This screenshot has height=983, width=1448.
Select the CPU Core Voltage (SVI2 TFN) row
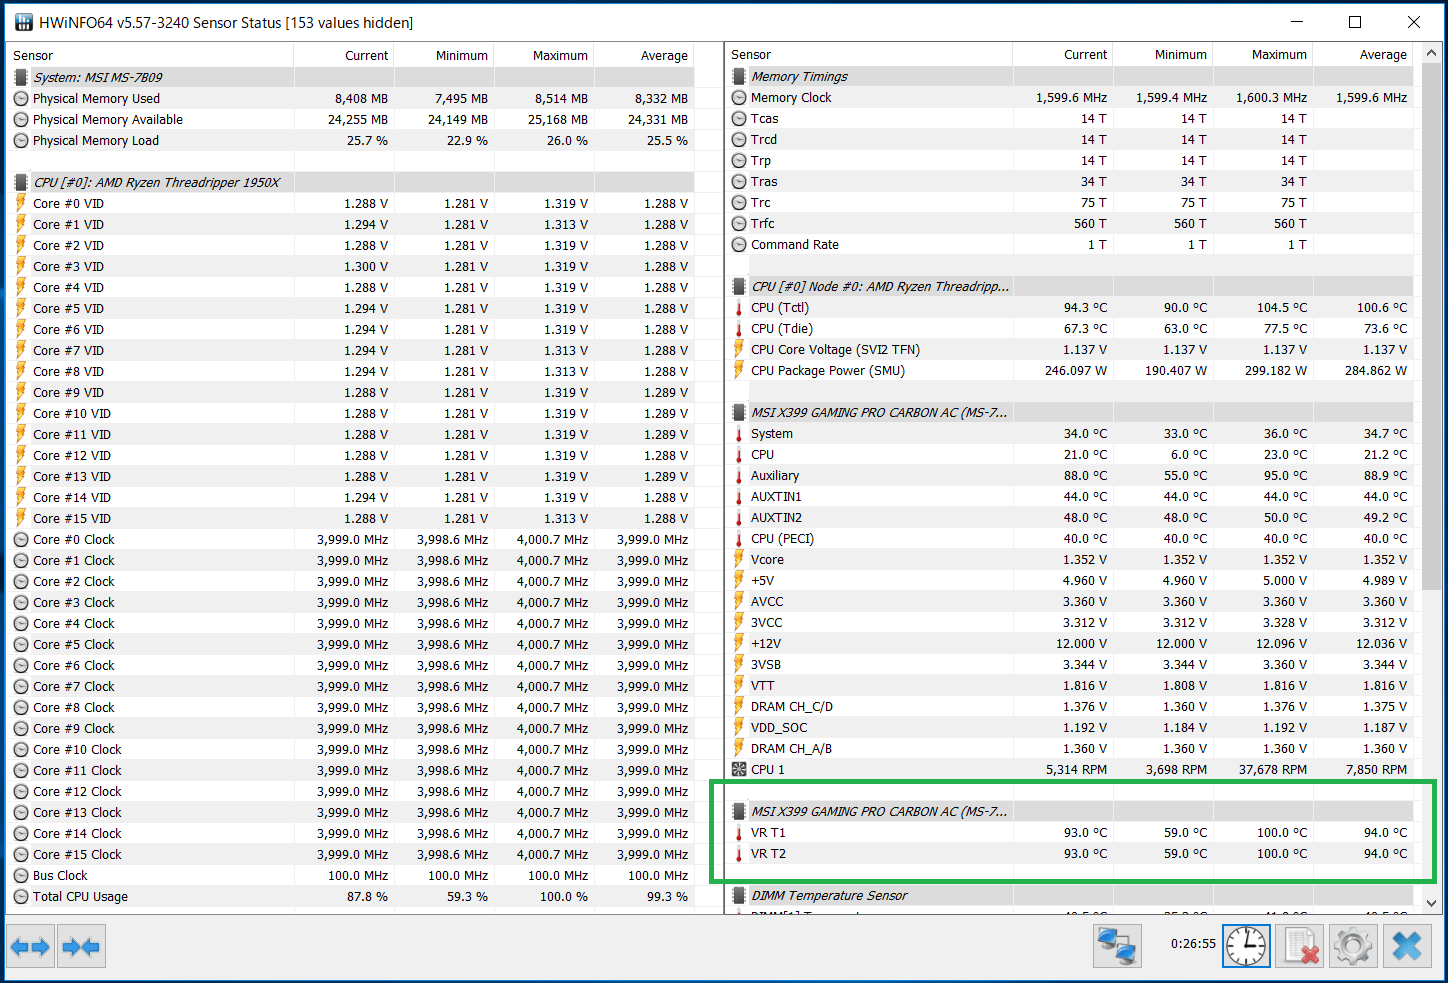coord(1070,350)
